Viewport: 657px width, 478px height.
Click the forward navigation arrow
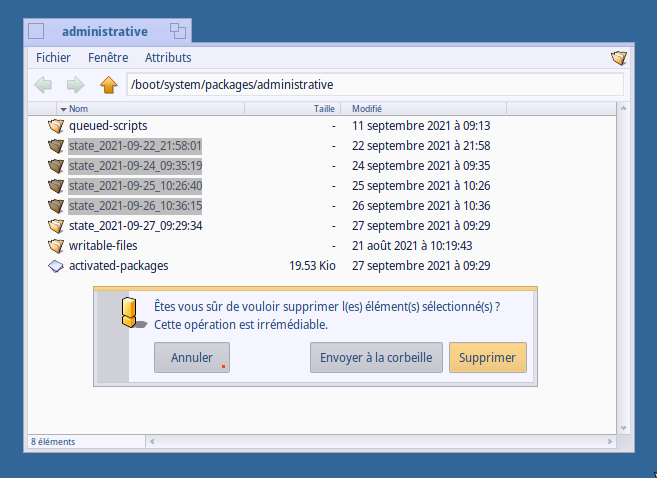pos(75,85)
